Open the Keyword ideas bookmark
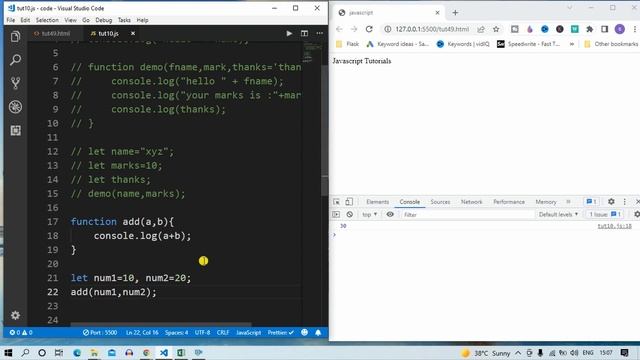The height and width of the screenshot is (360, 640). (x=398, y=44)
